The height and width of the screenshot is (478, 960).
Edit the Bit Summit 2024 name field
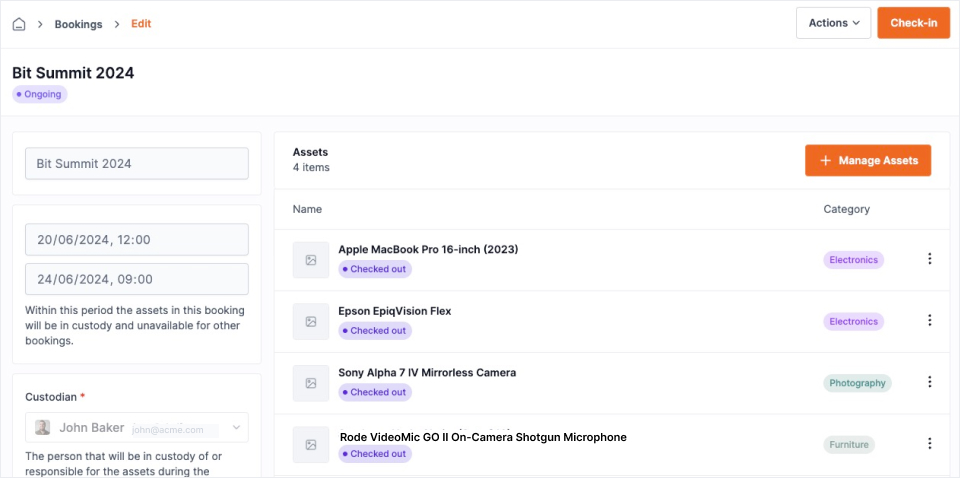[137, 163]
